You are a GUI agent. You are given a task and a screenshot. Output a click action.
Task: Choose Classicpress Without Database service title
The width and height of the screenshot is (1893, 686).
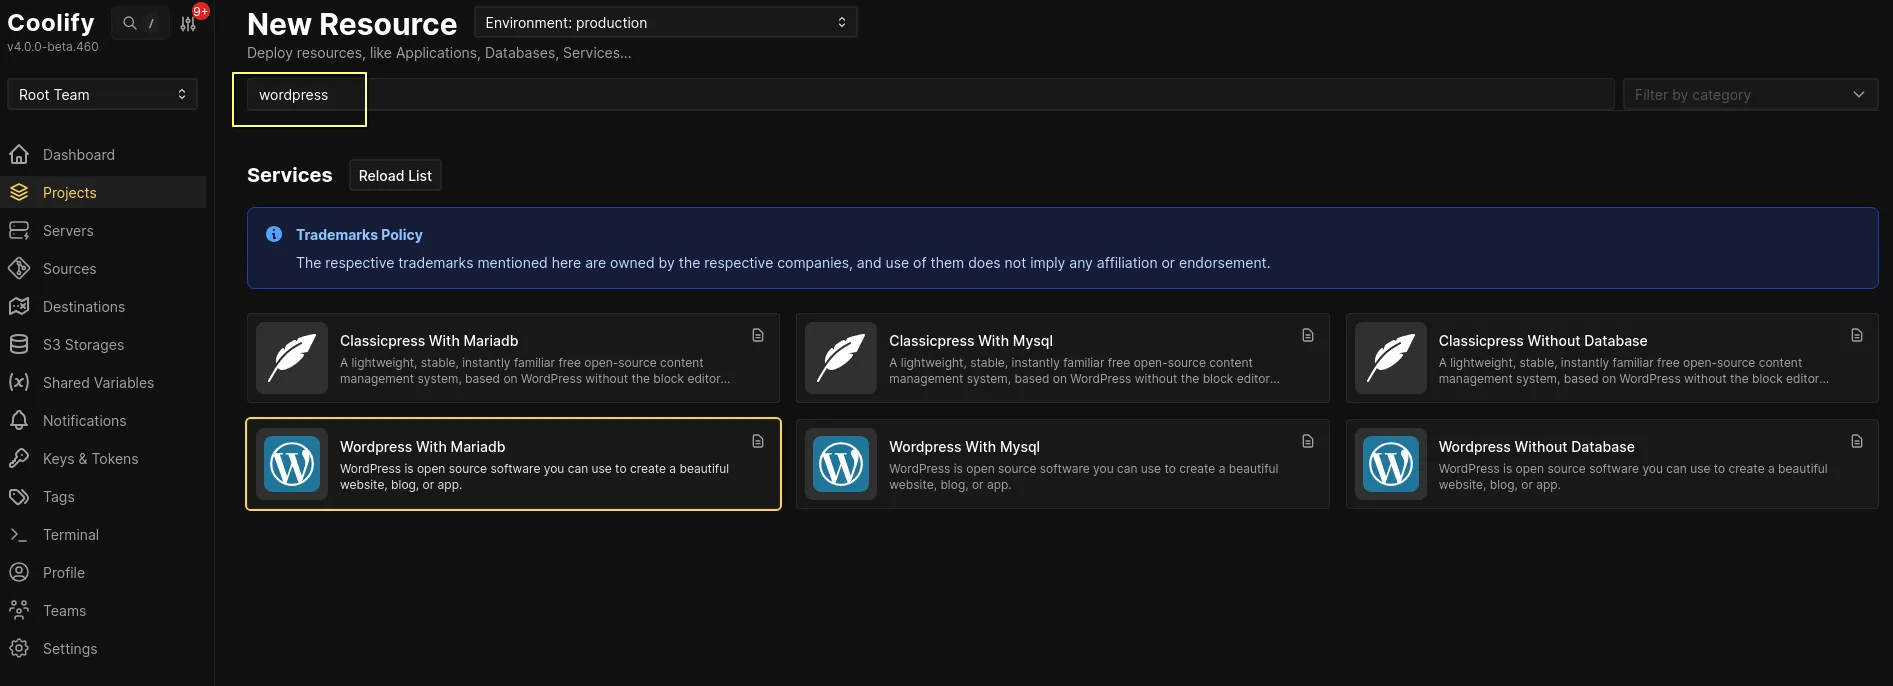coord(1543,341)
